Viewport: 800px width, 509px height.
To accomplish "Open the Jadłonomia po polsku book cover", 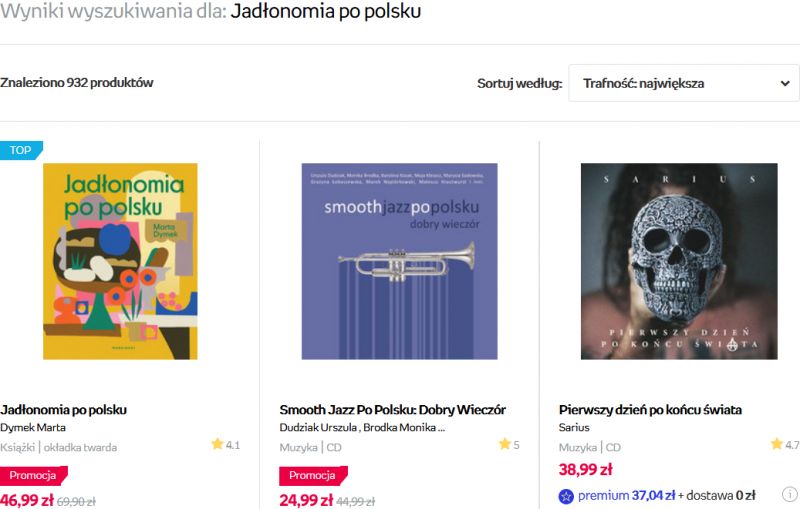I will click(x=120, y=261).
